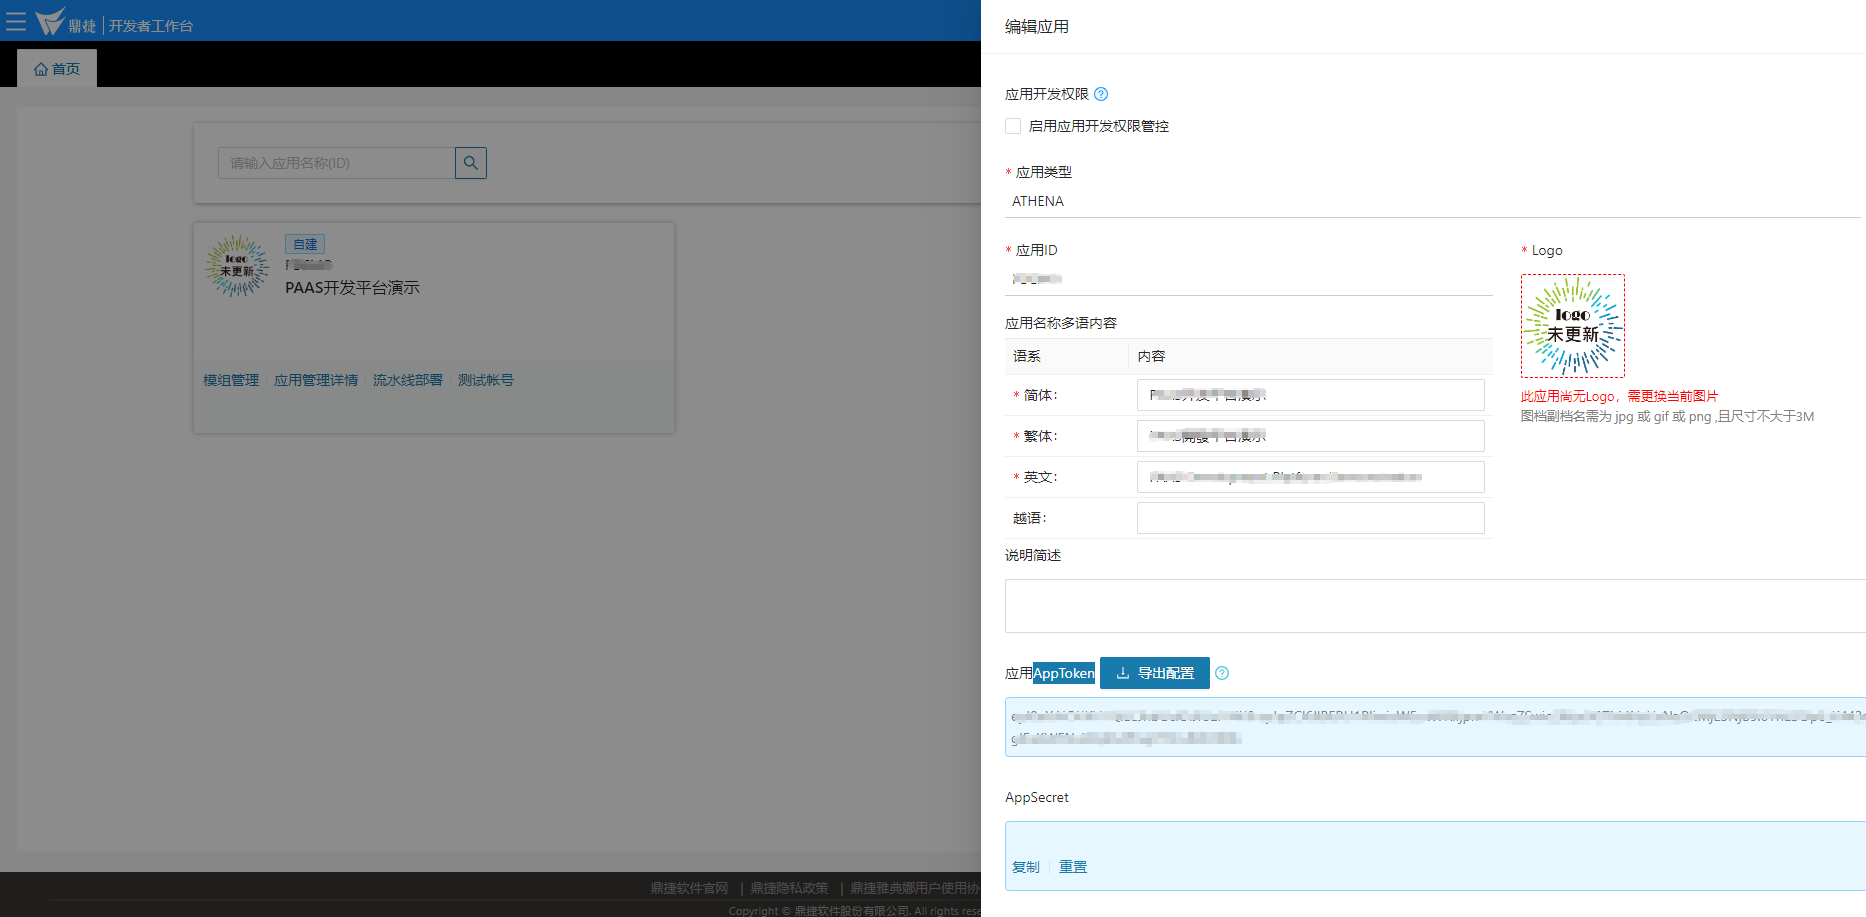Click help icon next to 导出配置

(1222, 673)
